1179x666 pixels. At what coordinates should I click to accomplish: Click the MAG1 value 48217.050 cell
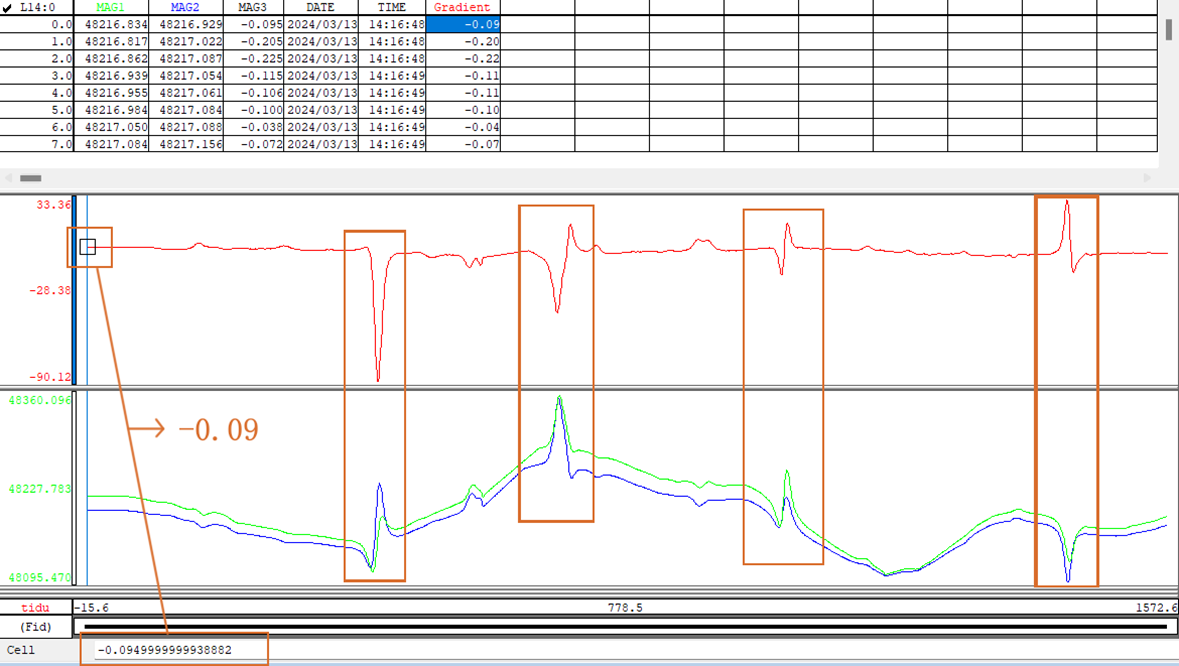(111, 127)
